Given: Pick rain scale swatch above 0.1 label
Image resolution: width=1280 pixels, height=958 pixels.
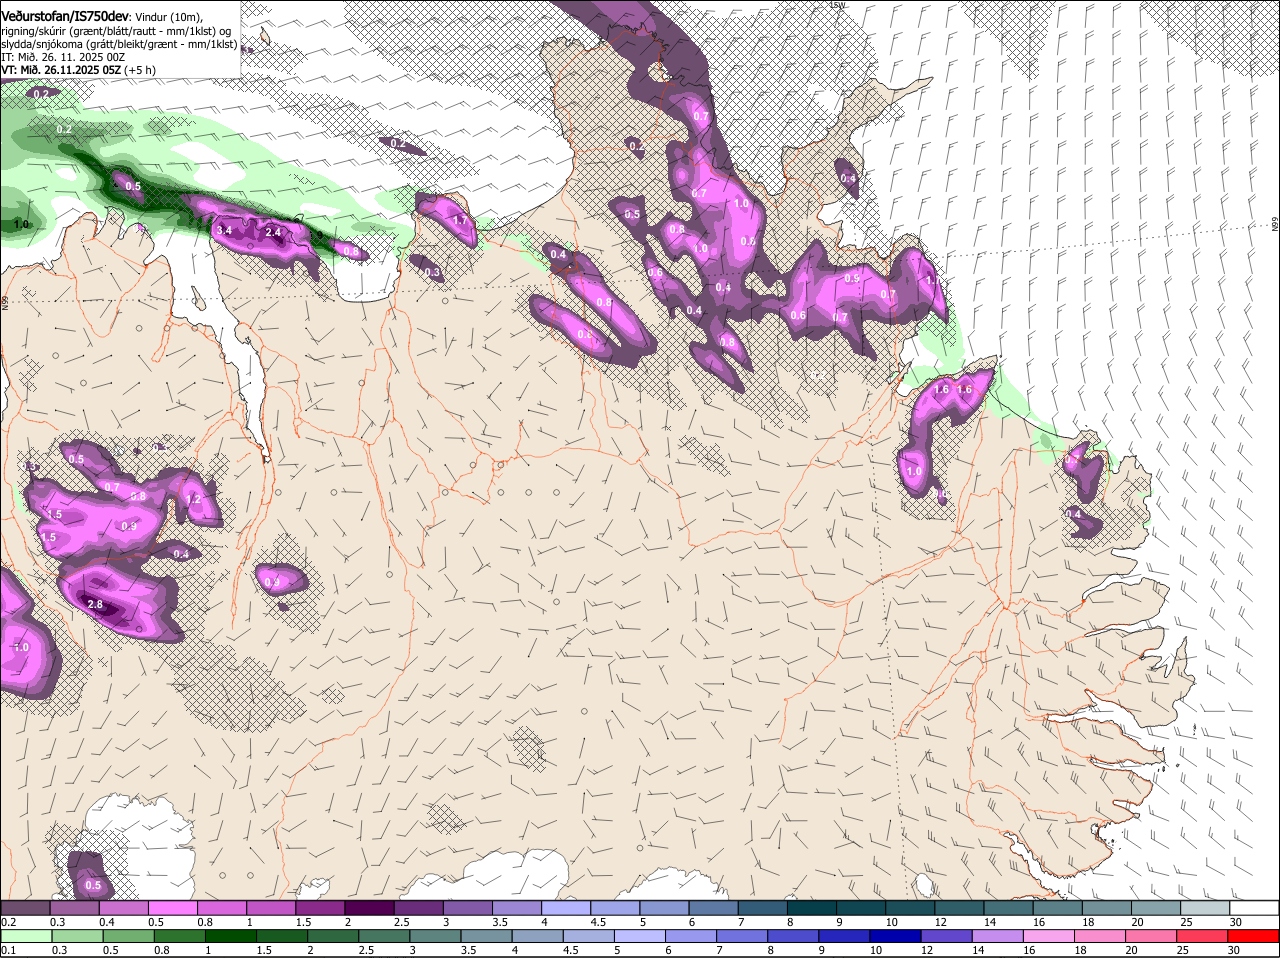Looking at the screenshot, I should [x=26, y=936].
